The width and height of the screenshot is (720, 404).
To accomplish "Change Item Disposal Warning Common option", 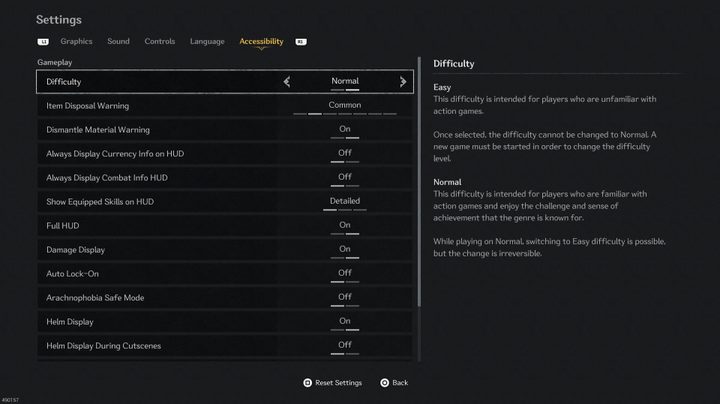I will [344, 105].
